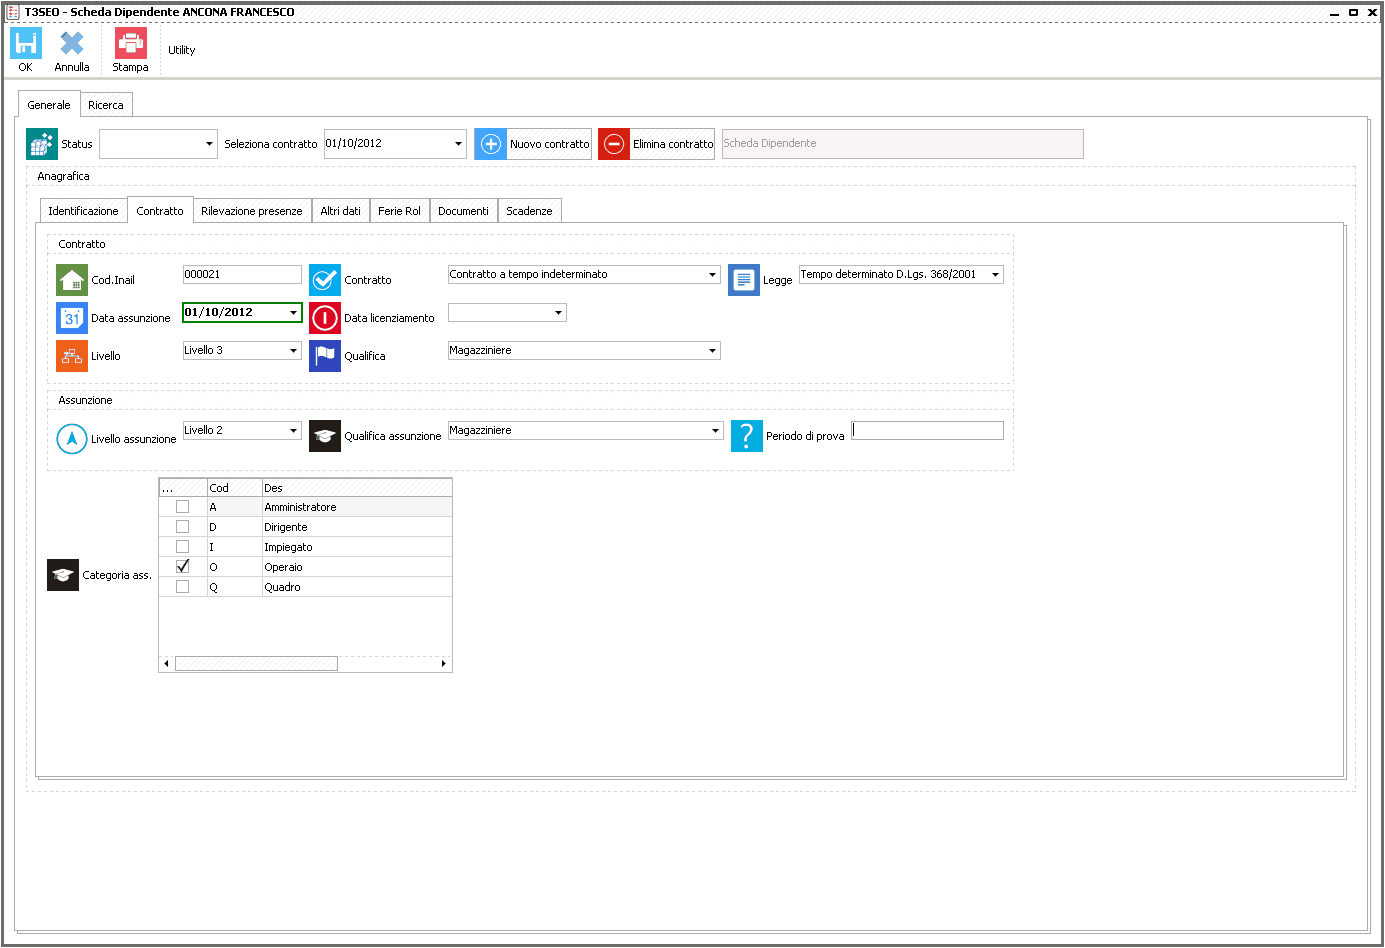Switch to the Generale tab
This screenshot has height=948, width=1385.
pyautogui.click(x=49, y=105)
